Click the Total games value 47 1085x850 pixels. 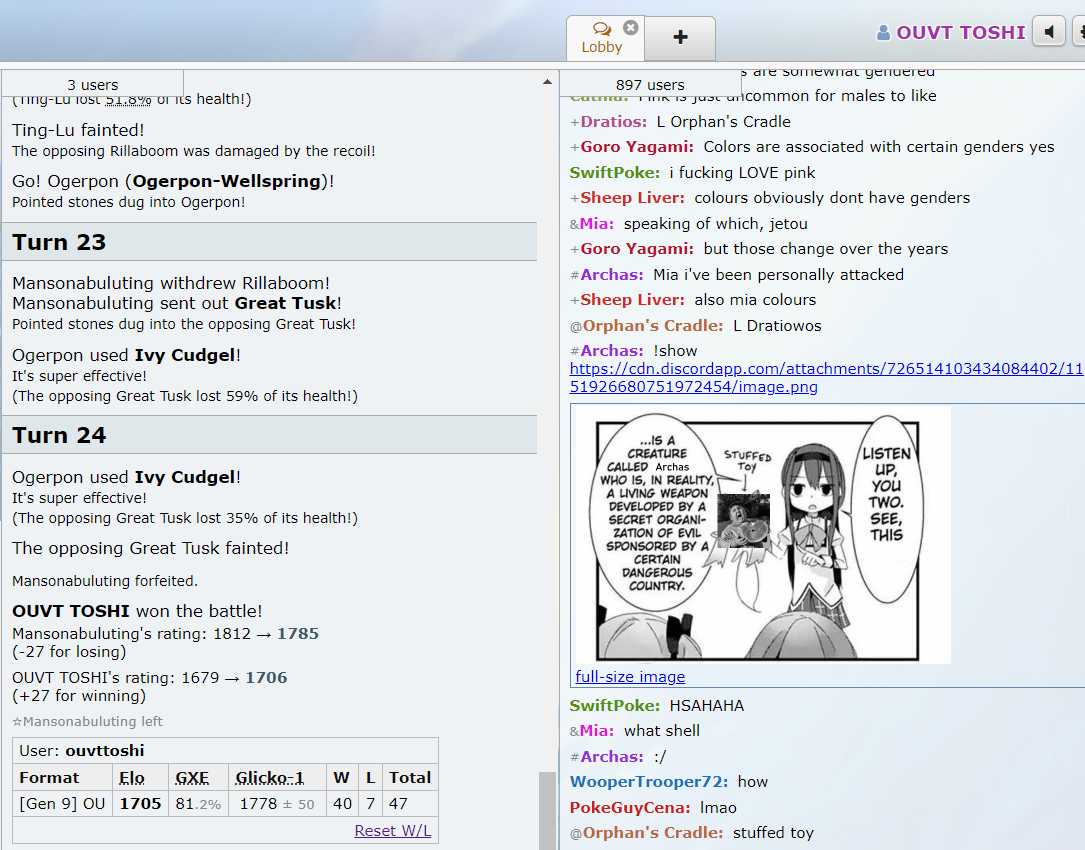click(399, 804)
